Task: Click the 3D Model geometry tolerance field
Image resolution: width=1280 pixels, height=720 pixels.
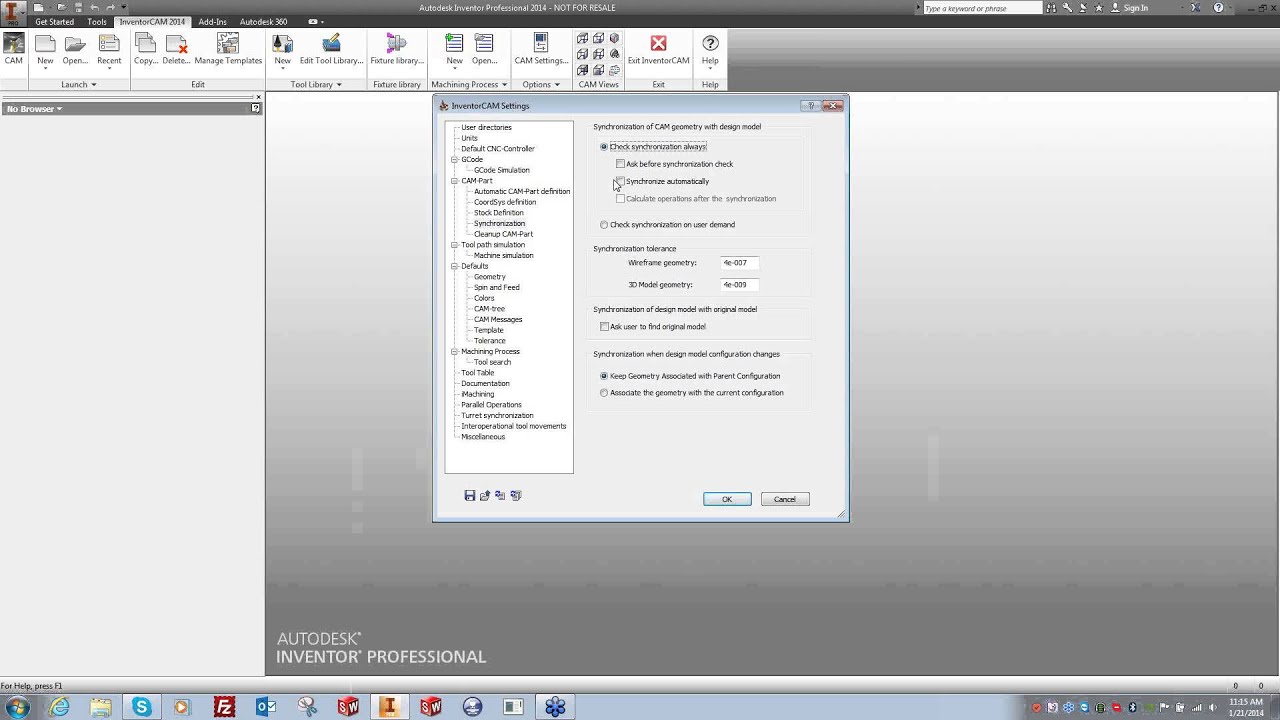Action: click(740, 285)
